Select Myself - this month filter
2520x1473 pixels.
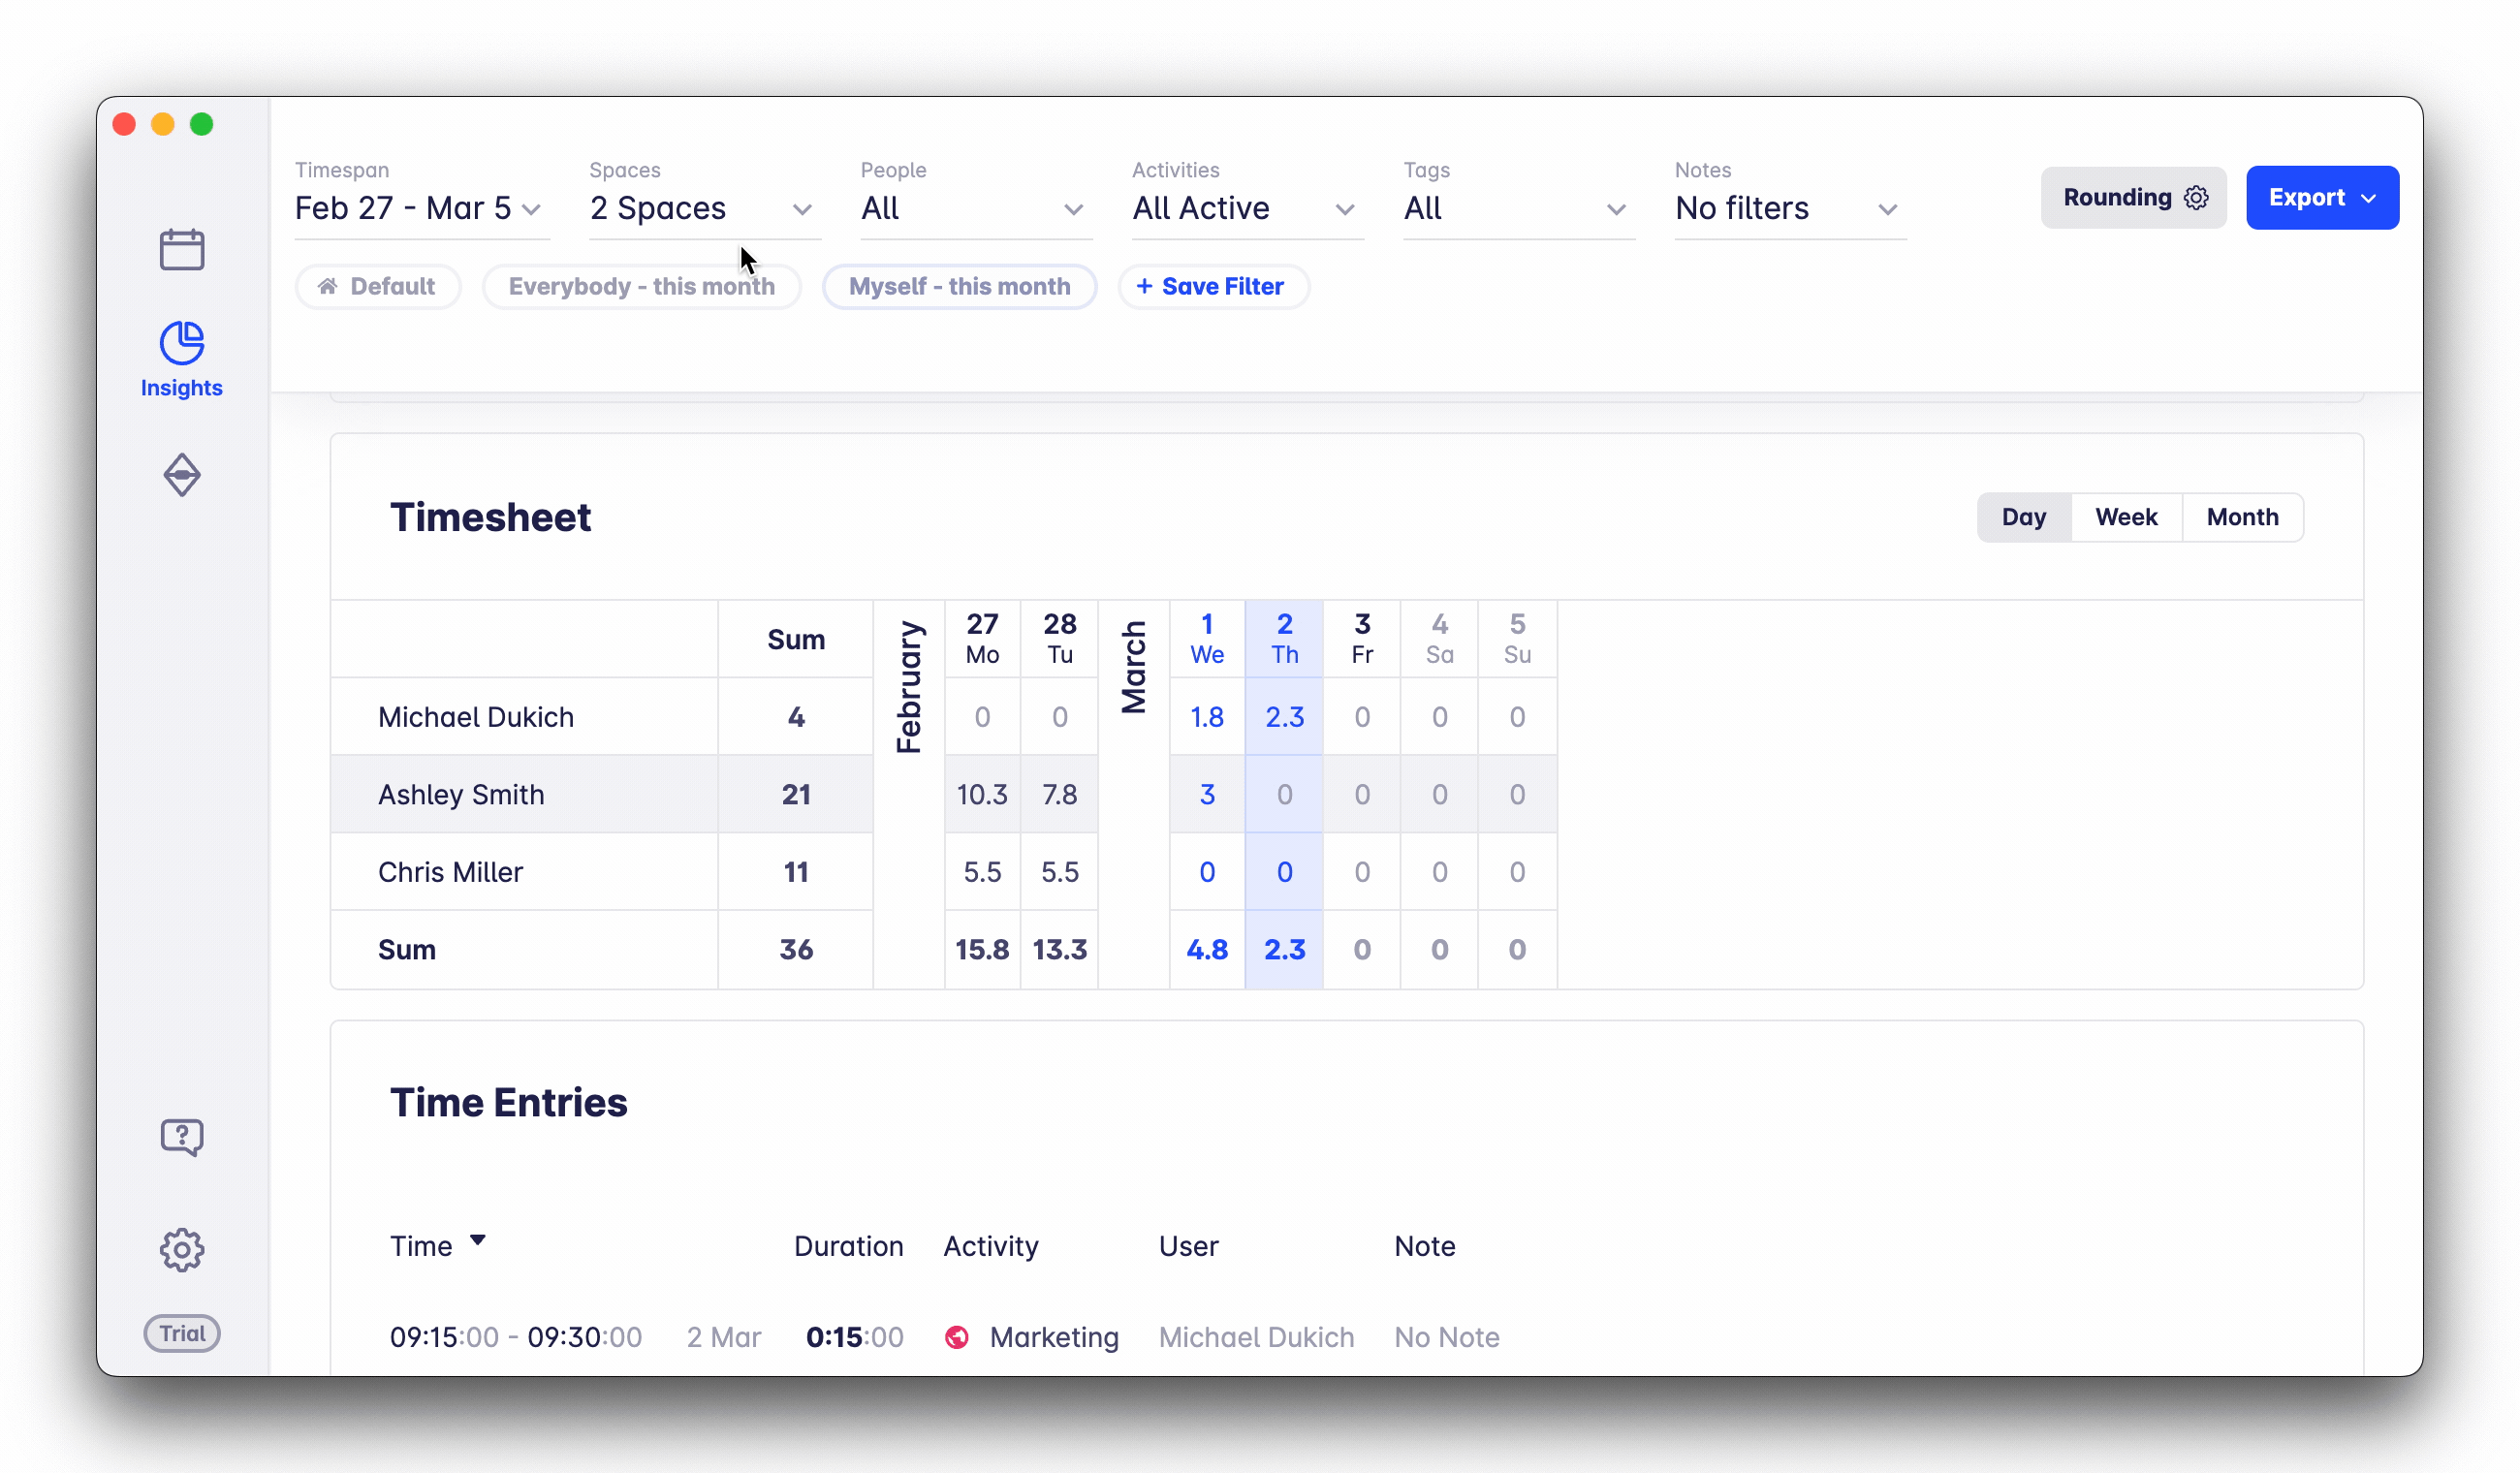click(x=959, y=287)
